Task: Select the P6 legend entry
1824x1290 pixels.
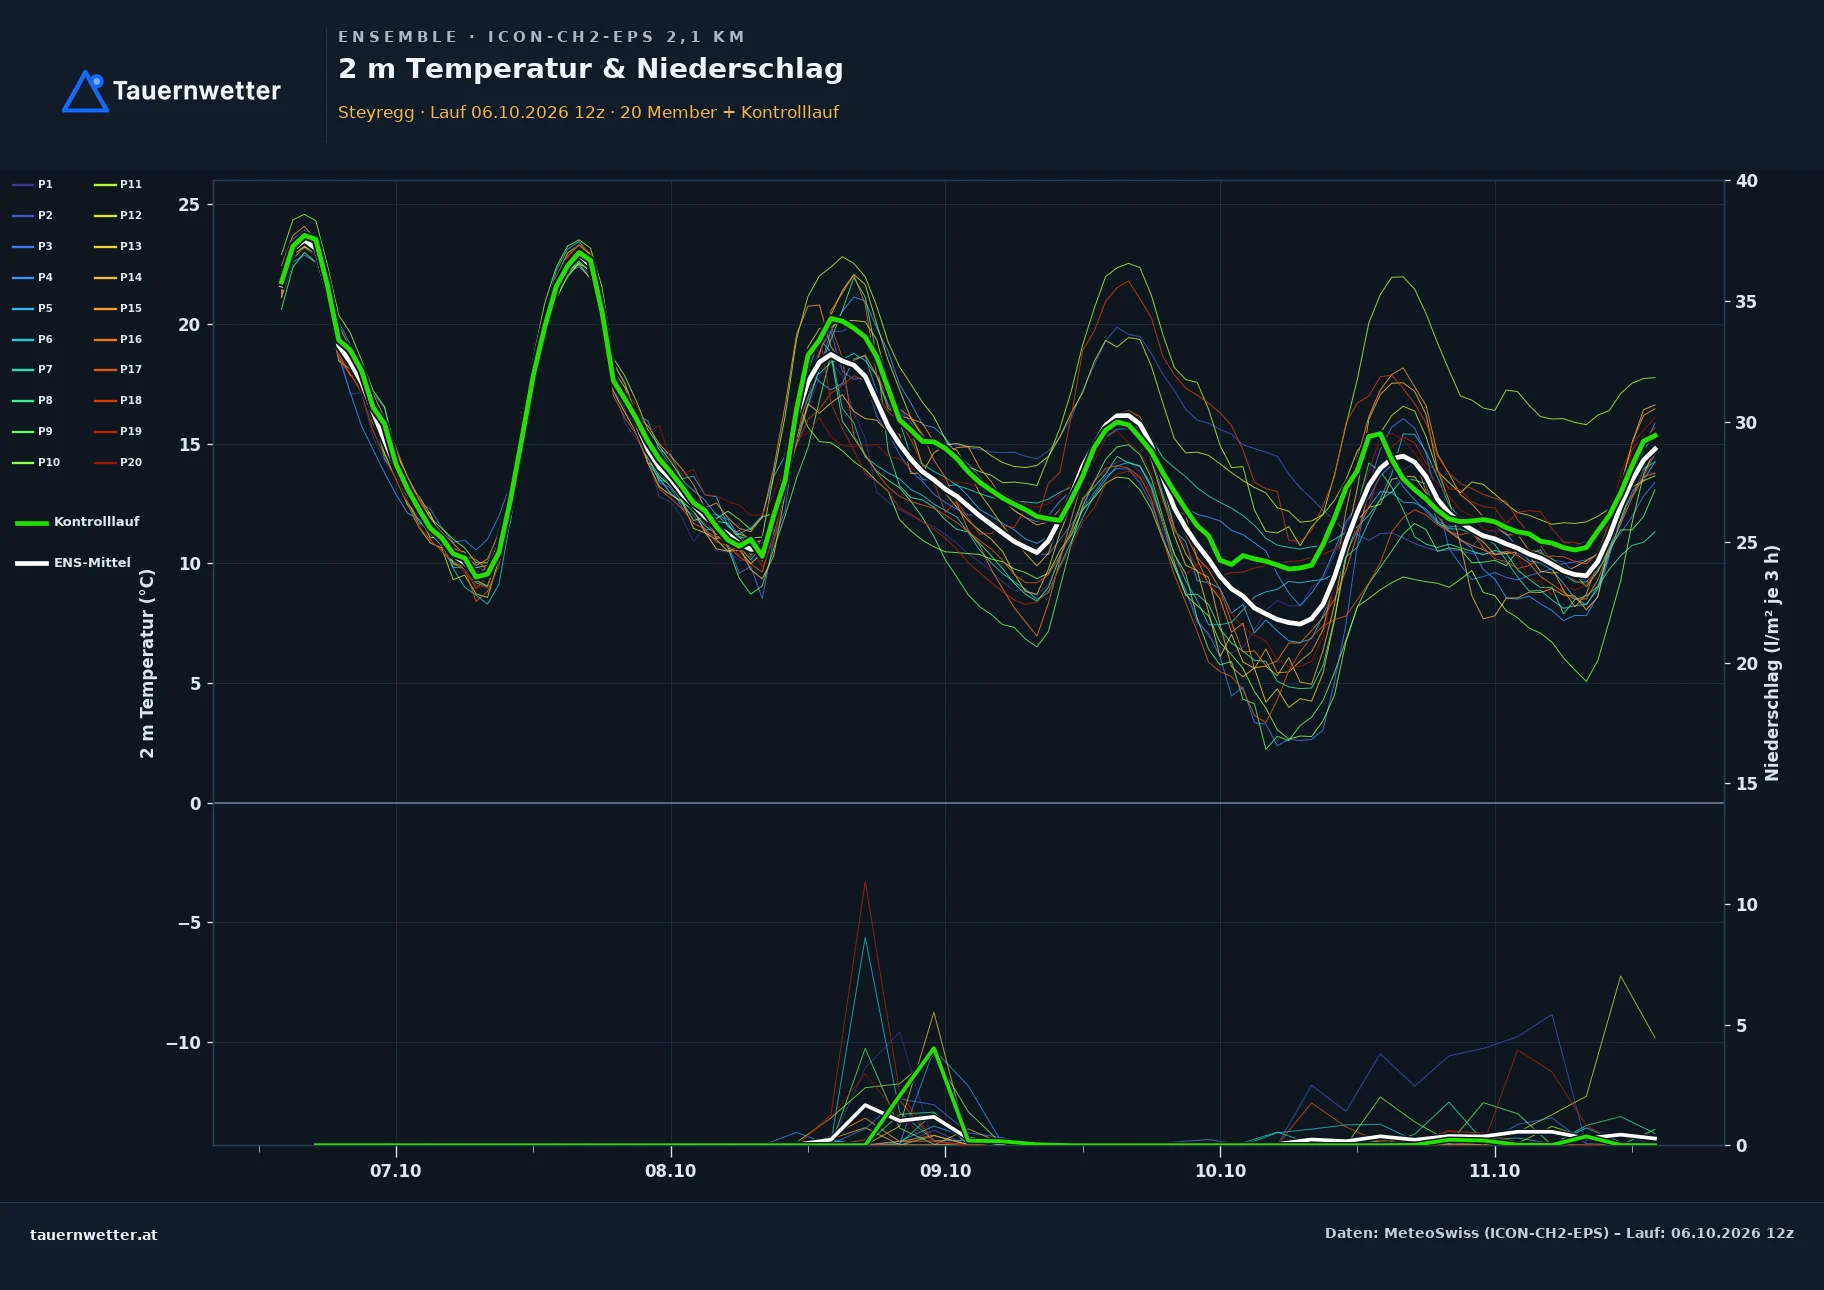Action: coord(32,340)
